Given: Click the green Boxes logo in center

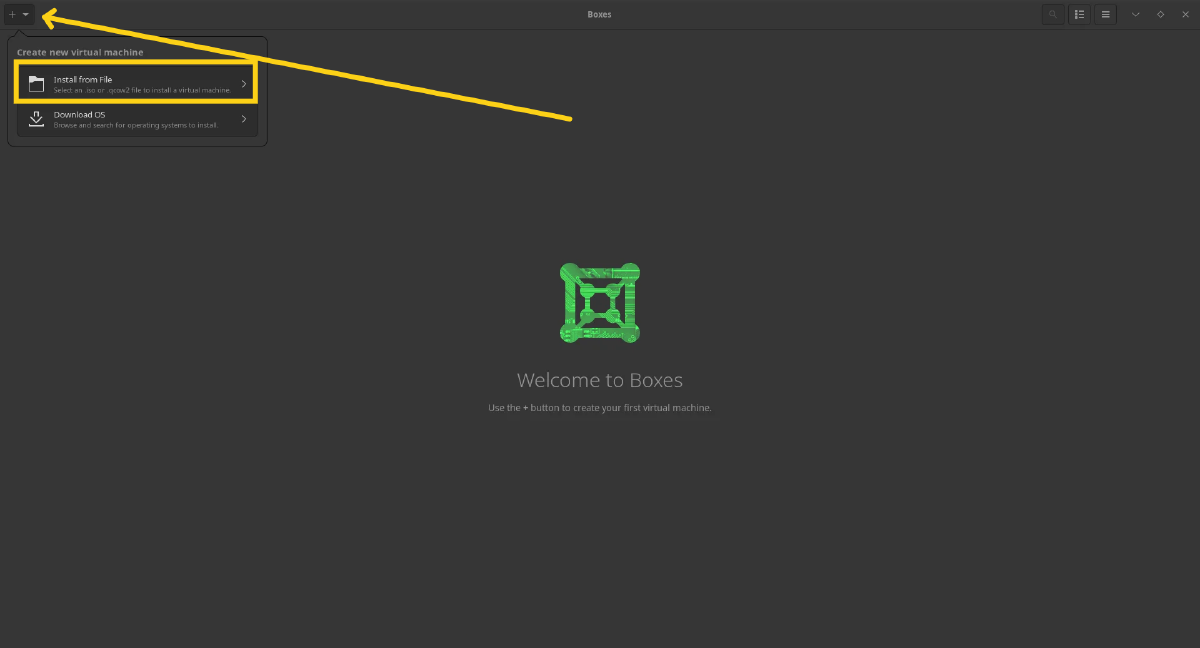Looking at the screenshot, I should point(600,303).
